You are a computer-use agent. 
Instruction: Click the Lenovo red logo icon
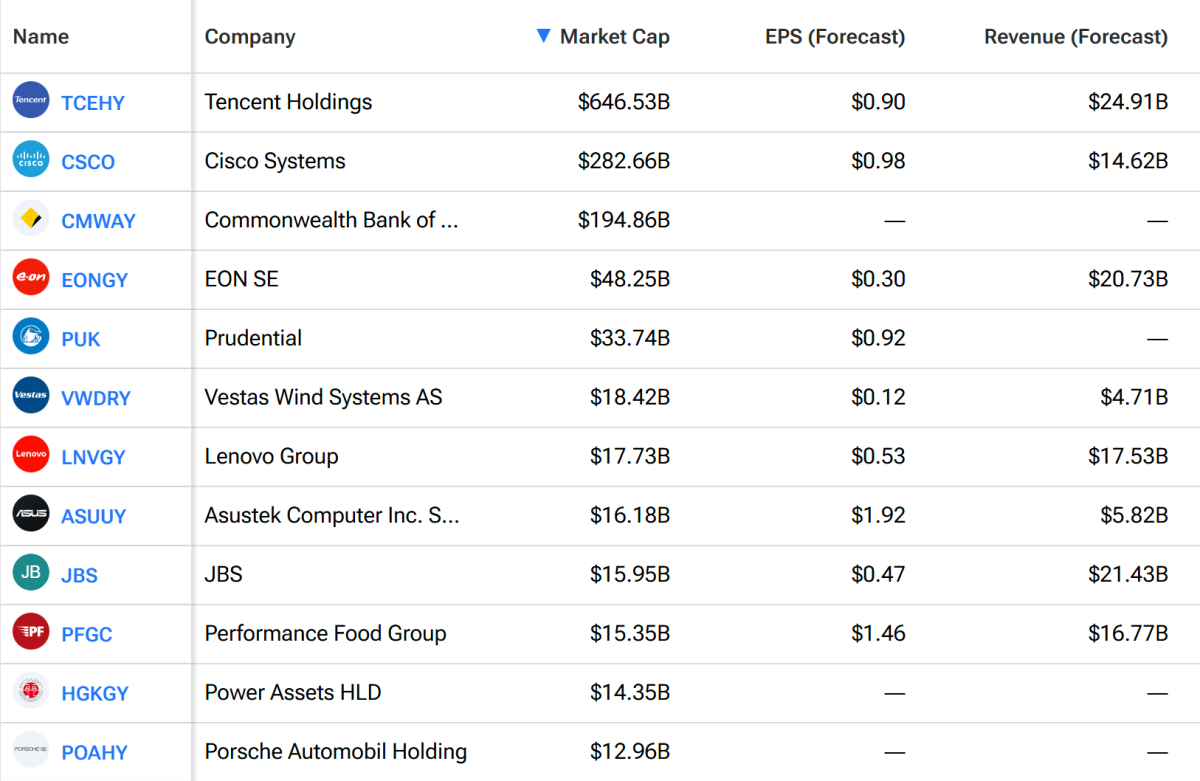pos(31,454)
